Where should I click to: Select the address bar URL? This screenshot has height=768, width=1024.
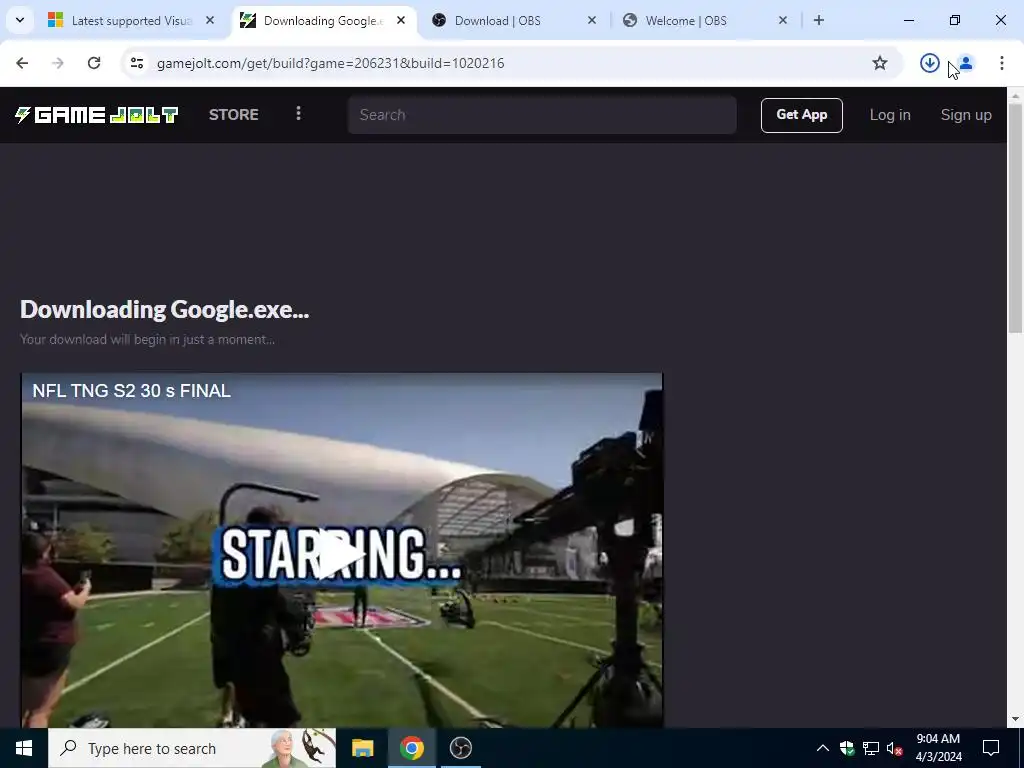(x=330, y=63)
